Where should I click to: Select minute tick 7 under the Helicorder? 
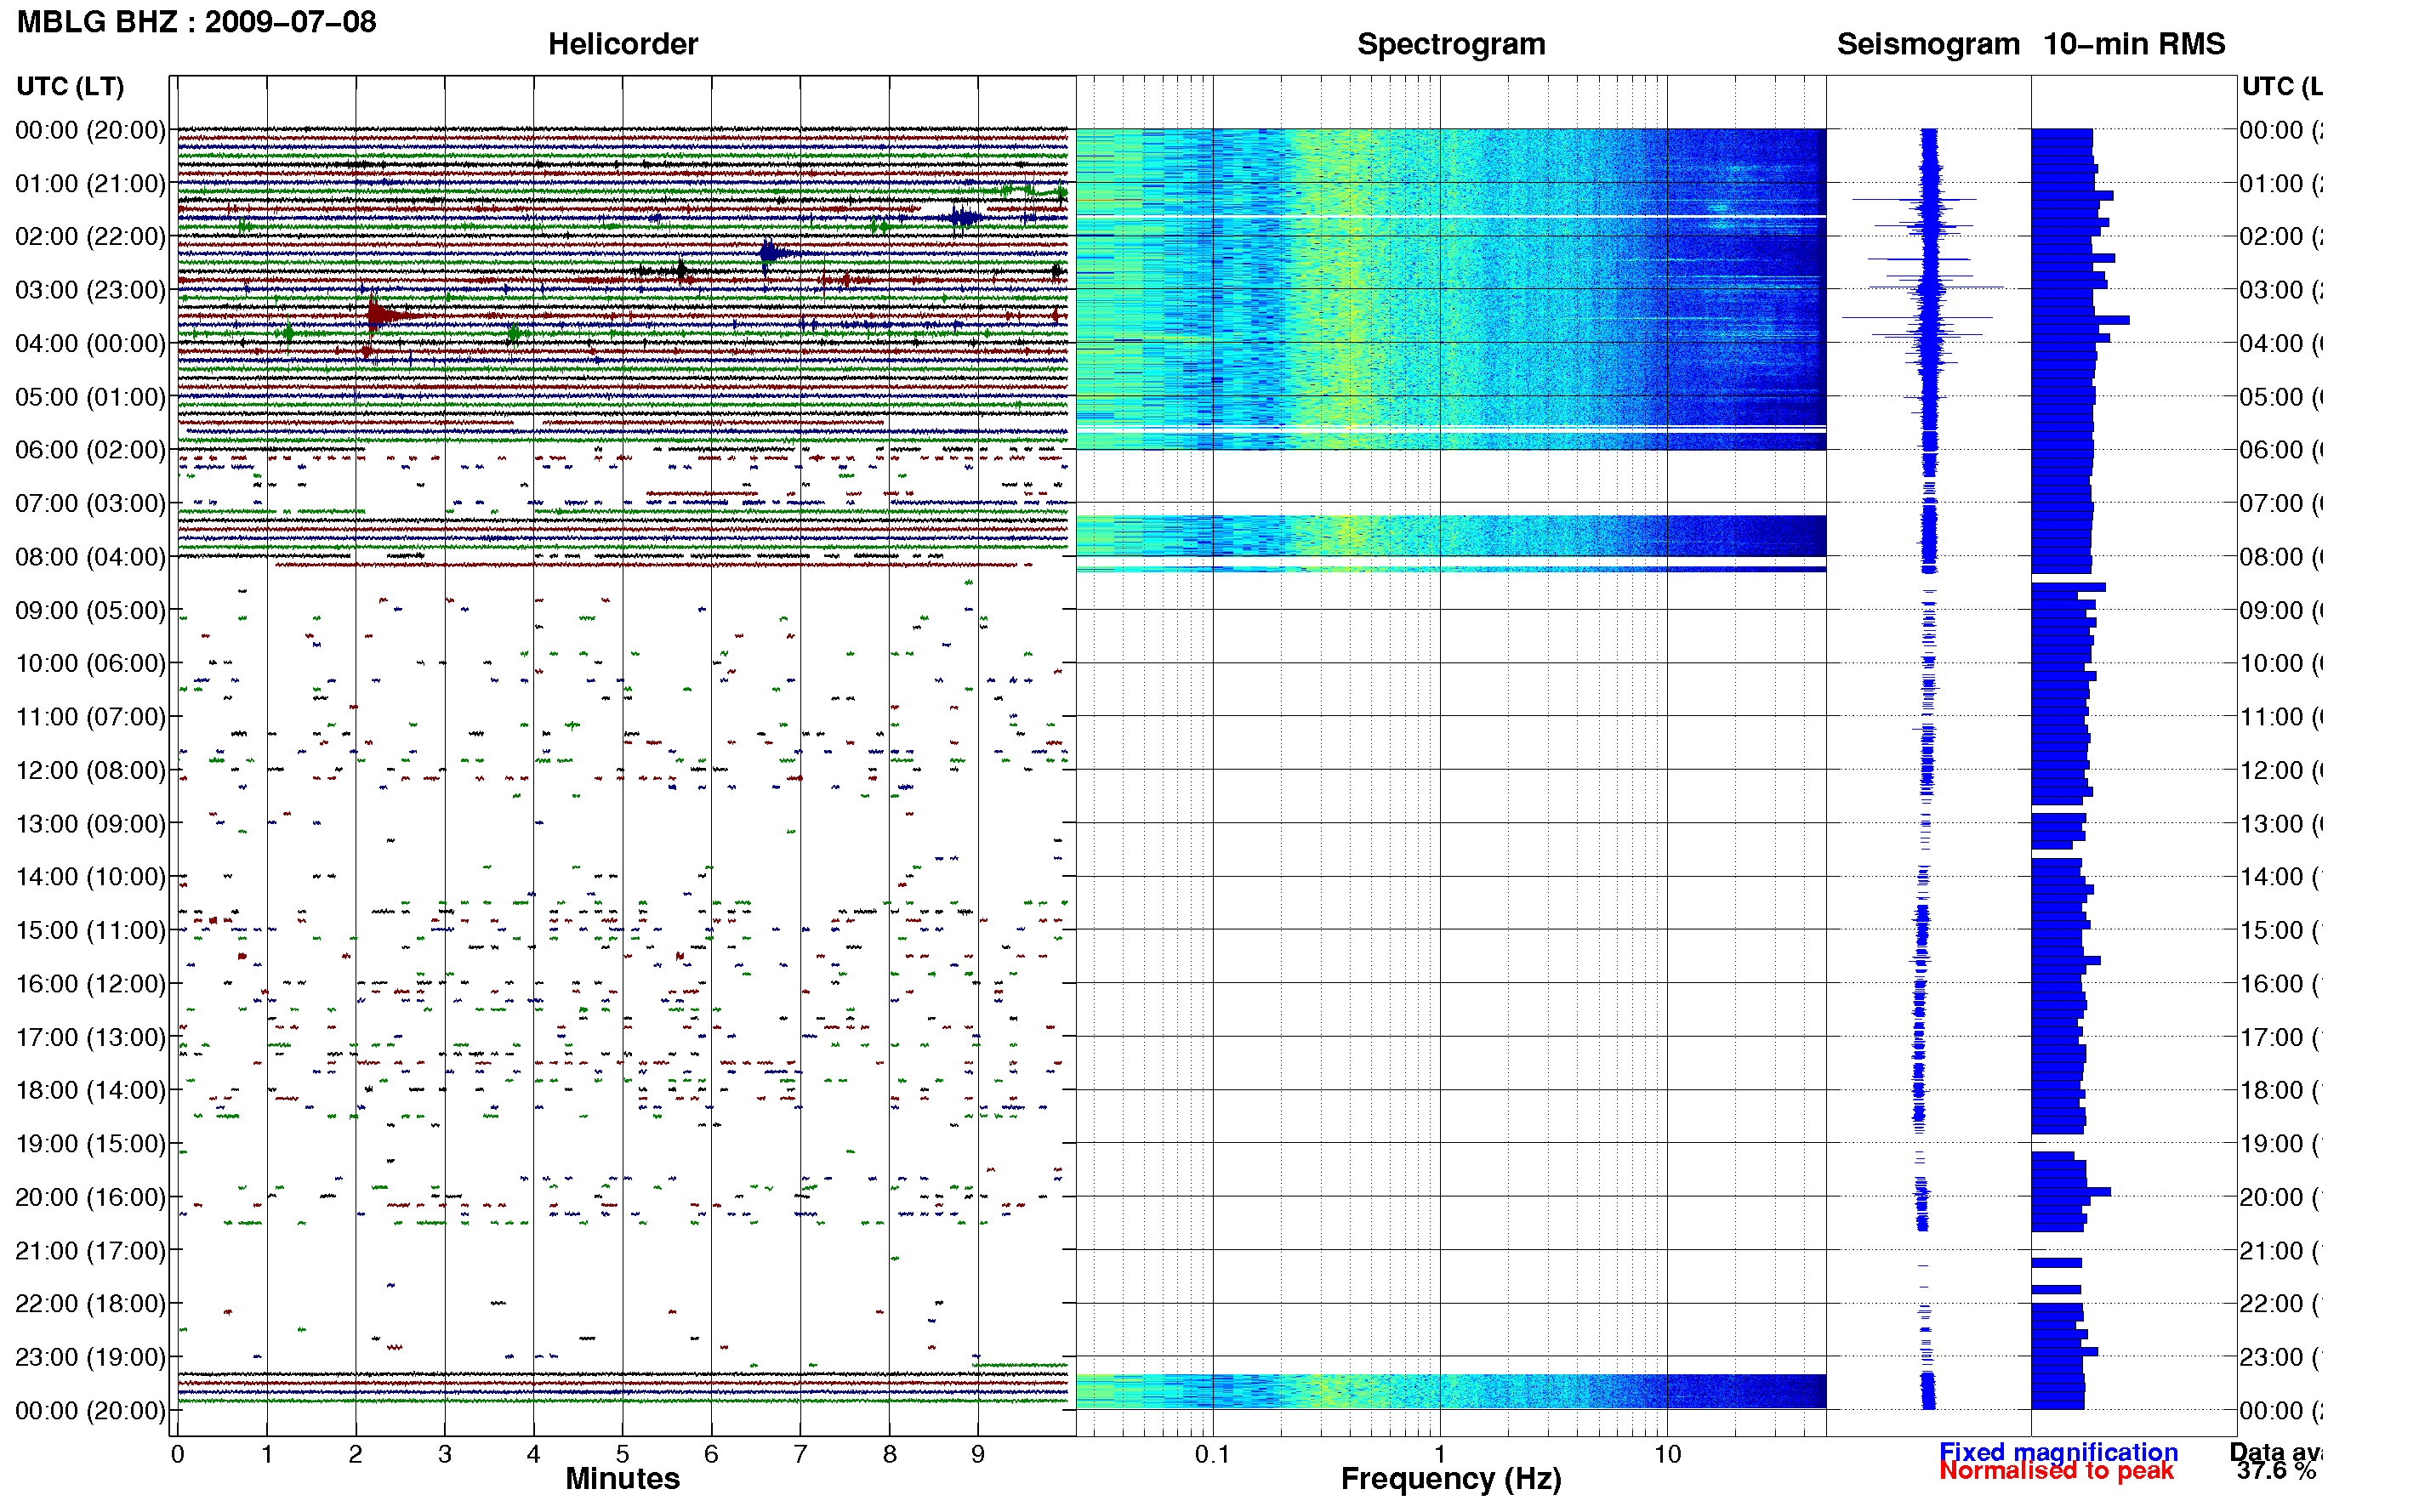(x=800, y=1455)
